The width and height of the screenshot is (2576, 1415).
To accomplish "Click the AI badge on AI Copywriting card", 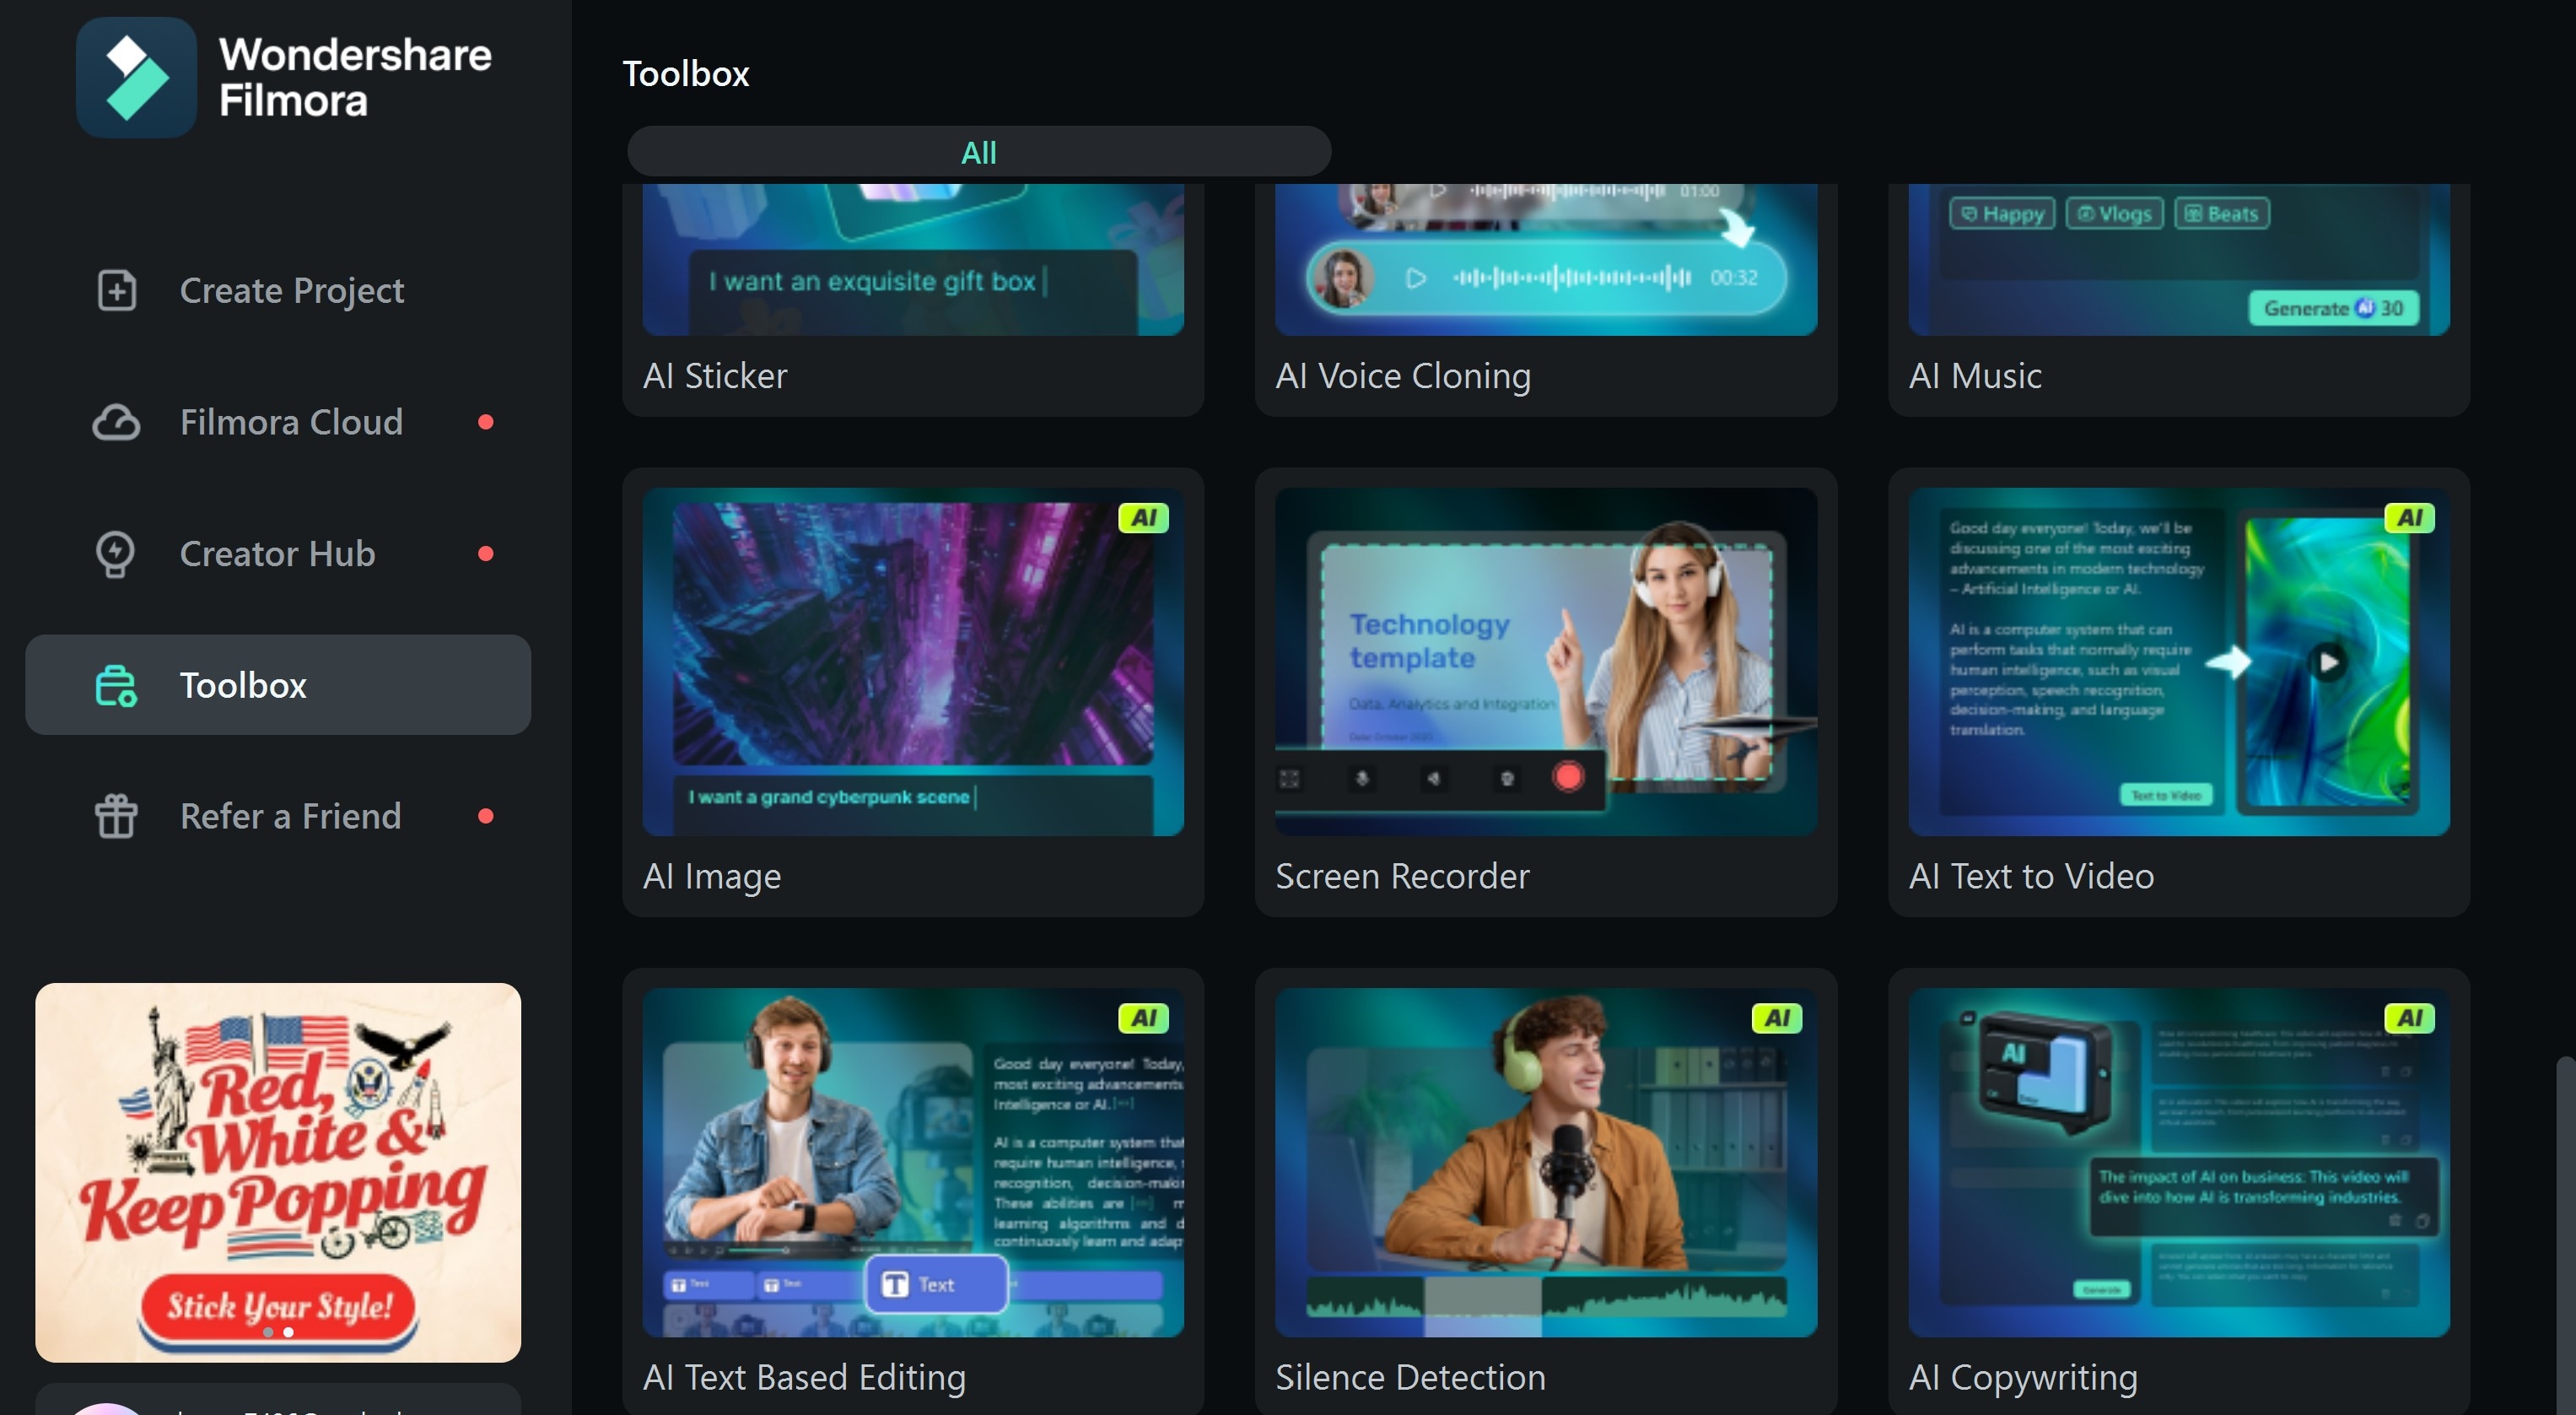I will pyautogui.click(x=2409, y=1018).
